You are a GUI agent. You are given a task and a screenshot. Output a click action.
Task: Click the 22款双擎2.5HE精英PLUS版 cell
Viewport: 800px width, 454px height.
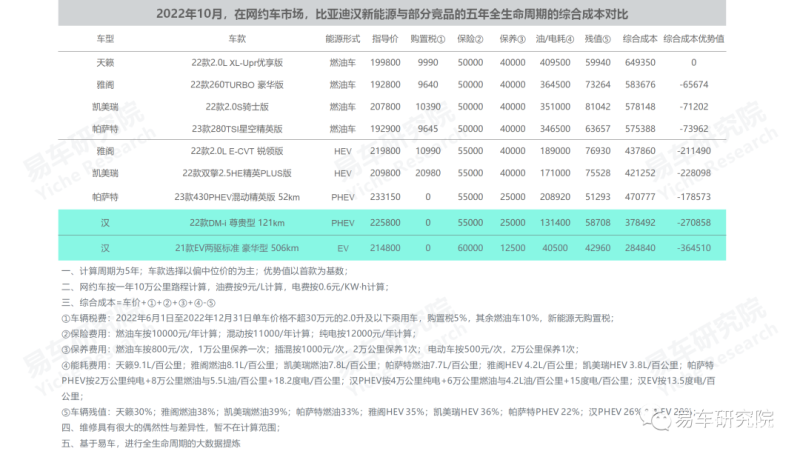235,172
